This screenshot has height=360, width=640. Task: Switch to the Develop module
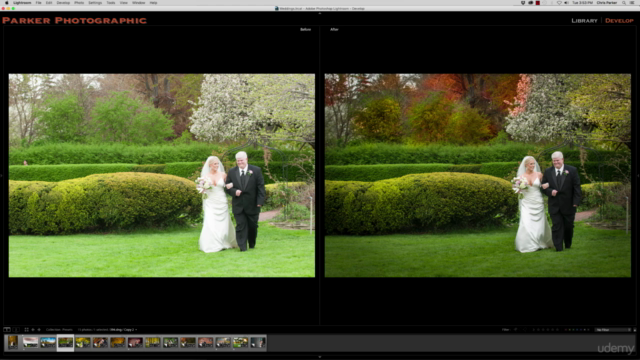point(619,20)
